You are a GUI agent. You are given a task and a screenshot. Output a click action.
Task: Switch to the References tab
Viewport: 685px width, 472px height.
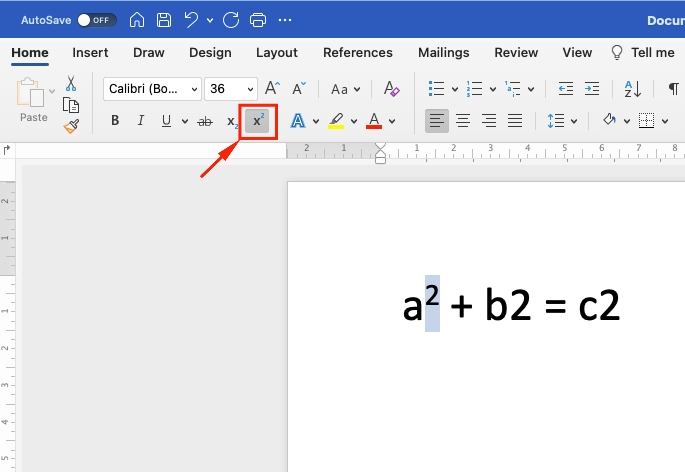(x=358, y=52)
